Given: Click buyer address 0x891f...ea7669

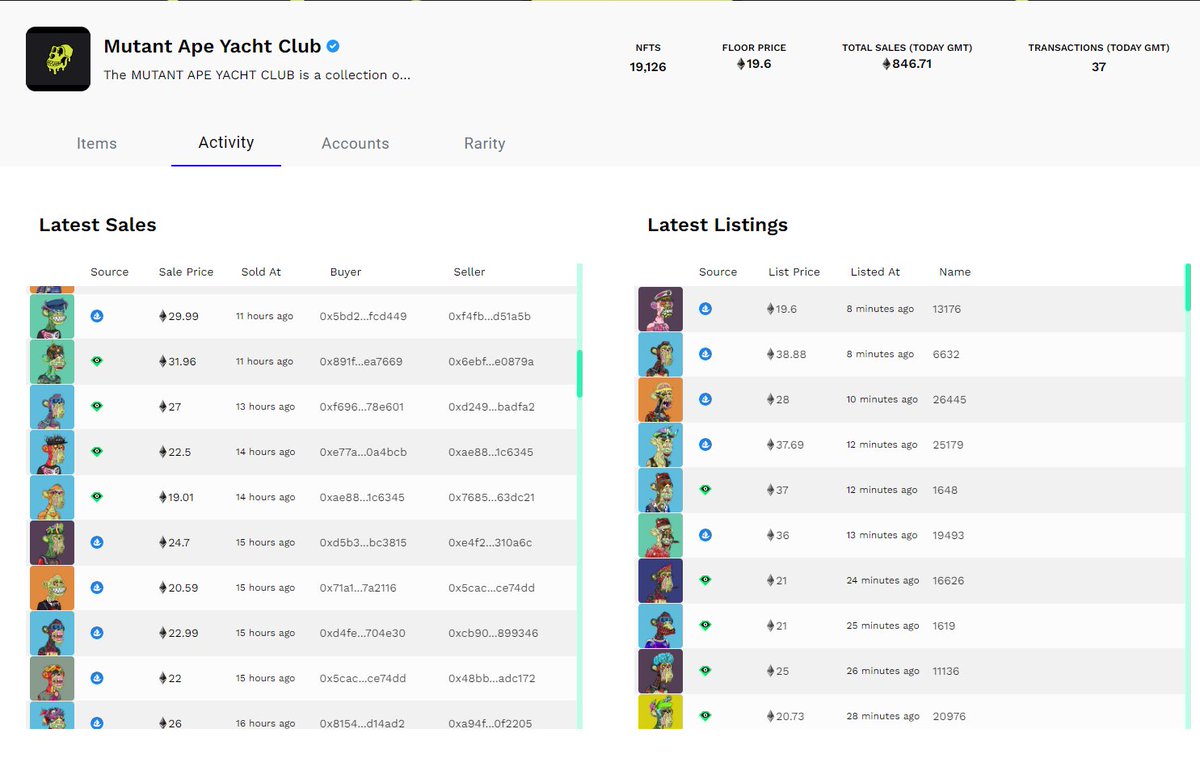Looking at the screenshot, I should pos(361,361).
